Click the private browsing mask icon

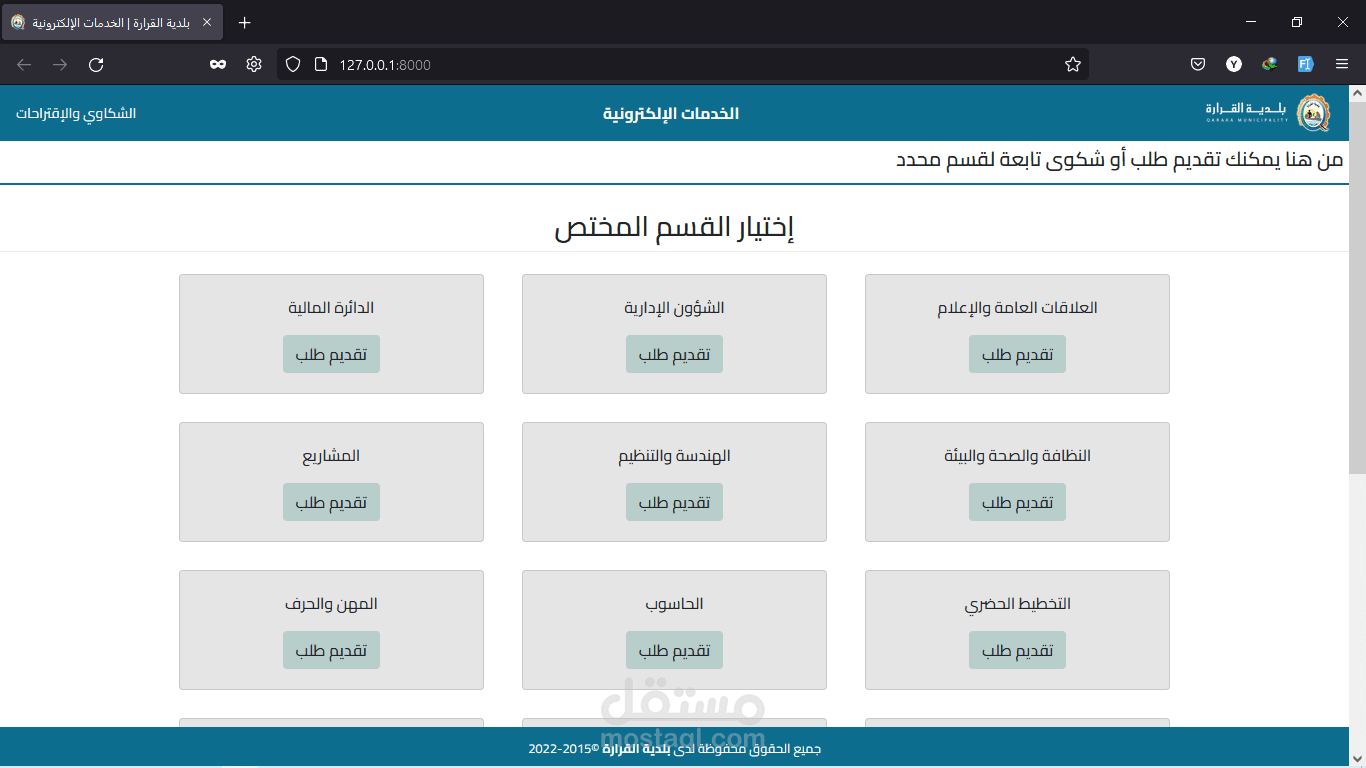(x=217, y=64)
